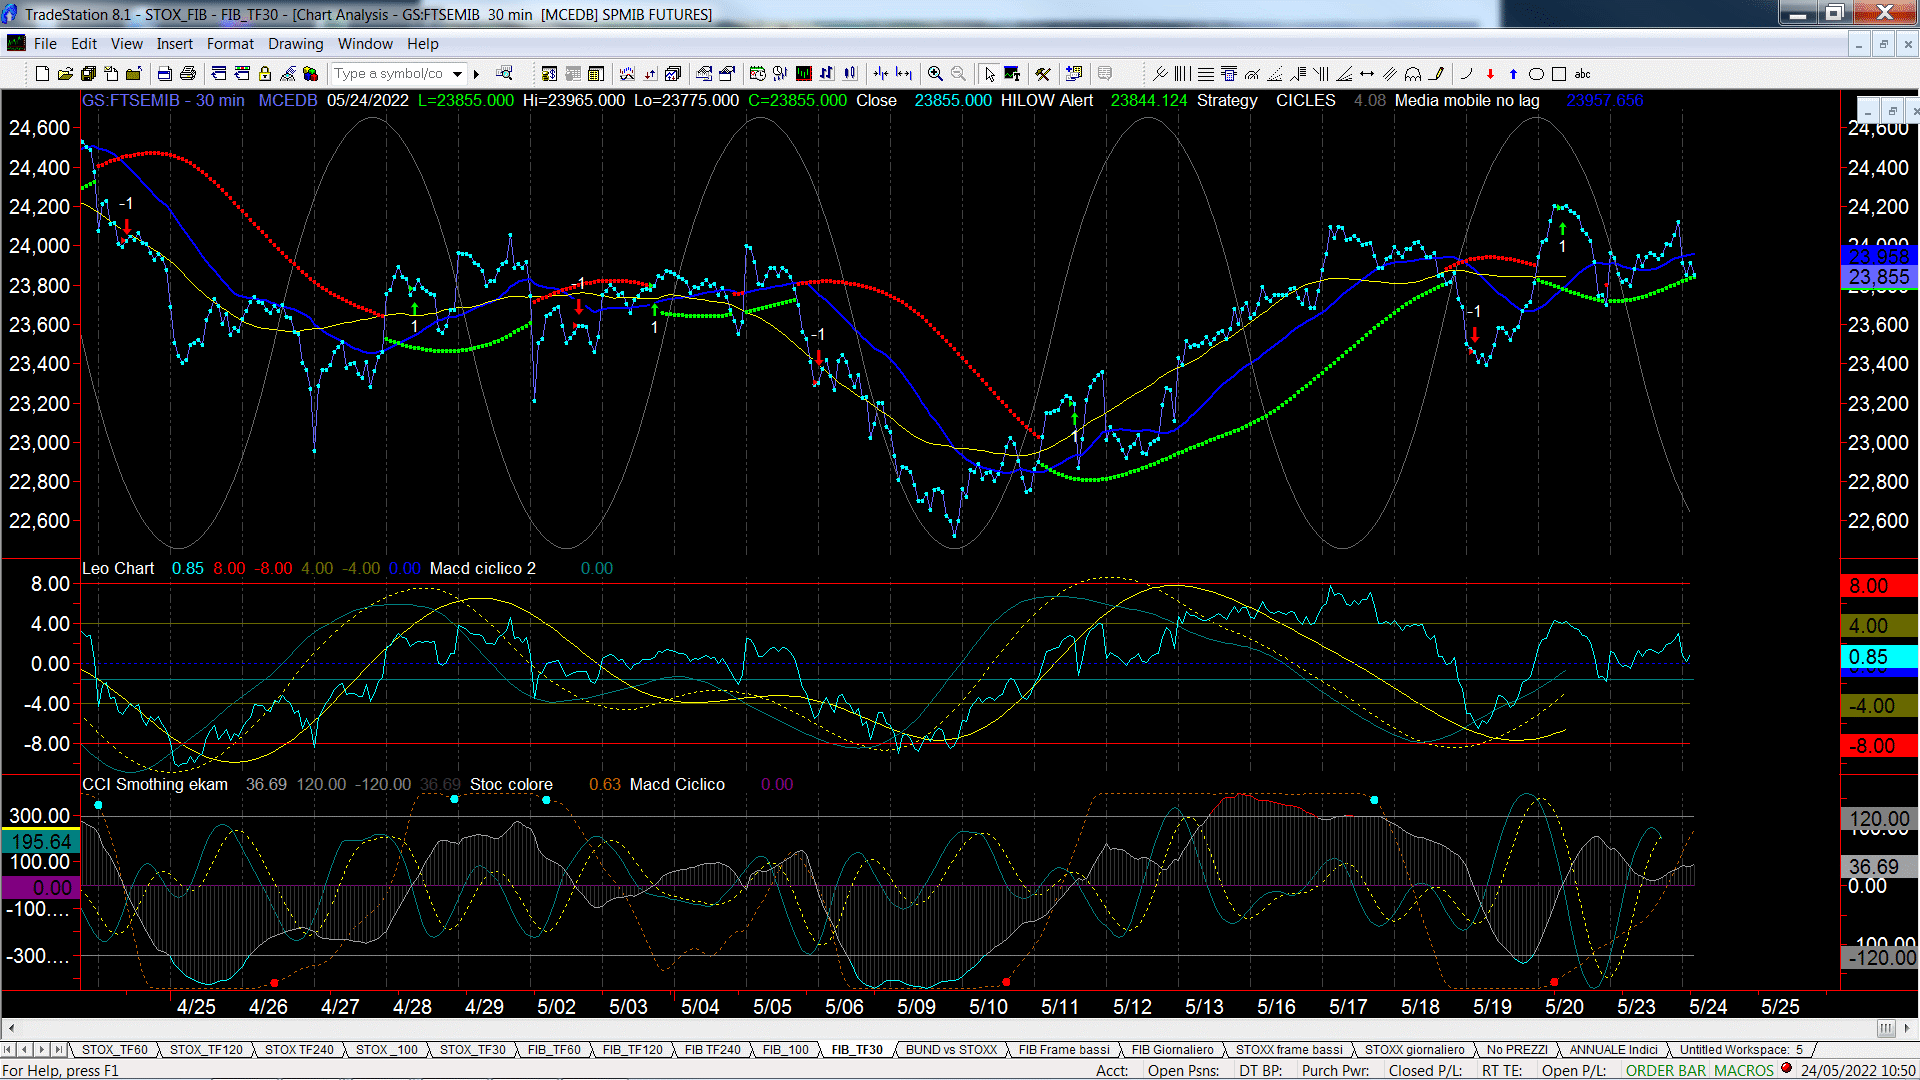
Task: Open file with the folder icon
Action: tap(65, 73)
